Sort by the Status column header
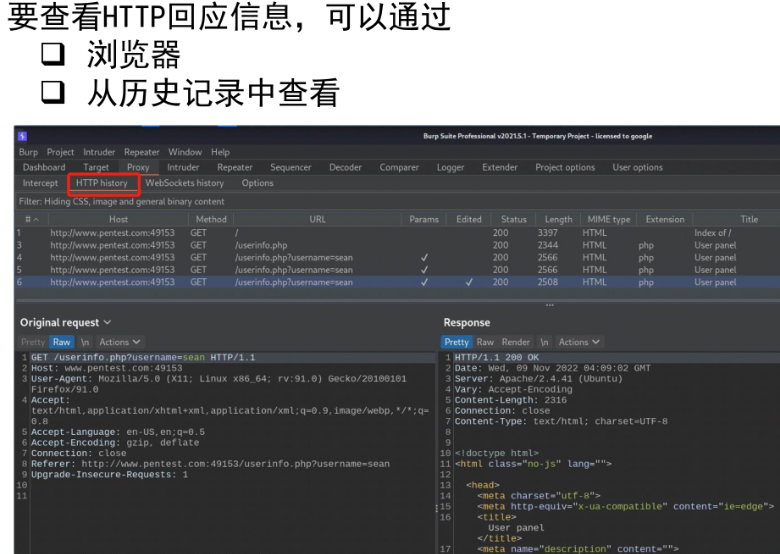 point(514,219)
